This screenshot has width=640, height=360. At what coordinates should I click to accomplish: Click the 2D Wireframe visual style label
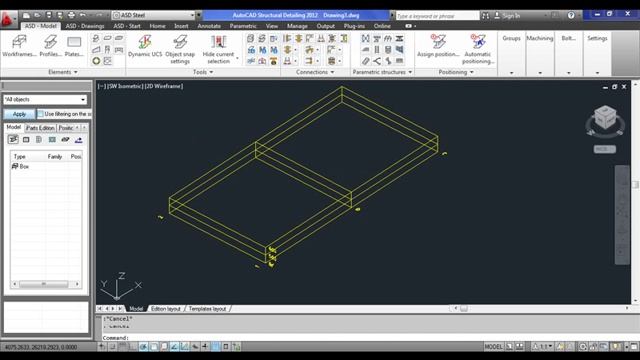point(163,86)
